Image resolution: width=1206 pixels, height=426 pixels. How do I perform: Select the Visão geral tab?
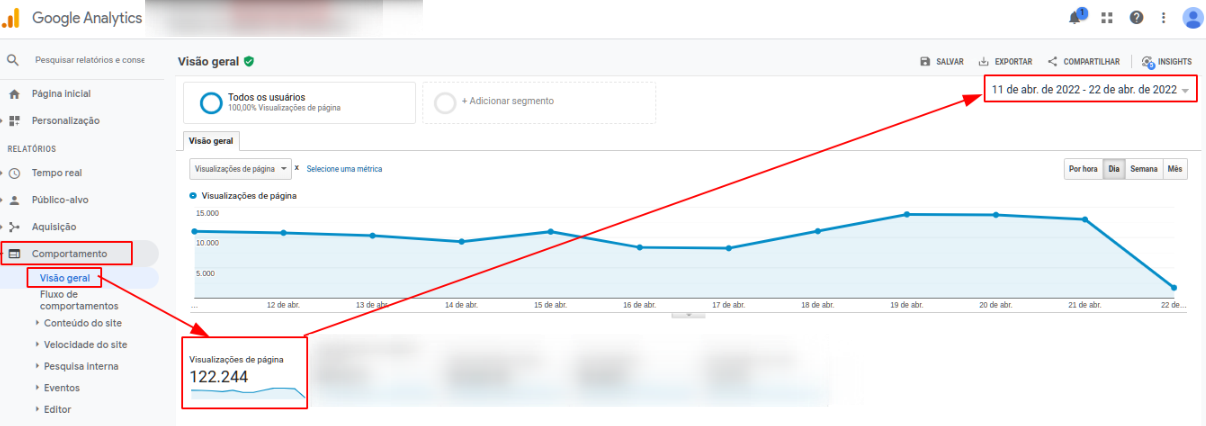pos(211,141)
